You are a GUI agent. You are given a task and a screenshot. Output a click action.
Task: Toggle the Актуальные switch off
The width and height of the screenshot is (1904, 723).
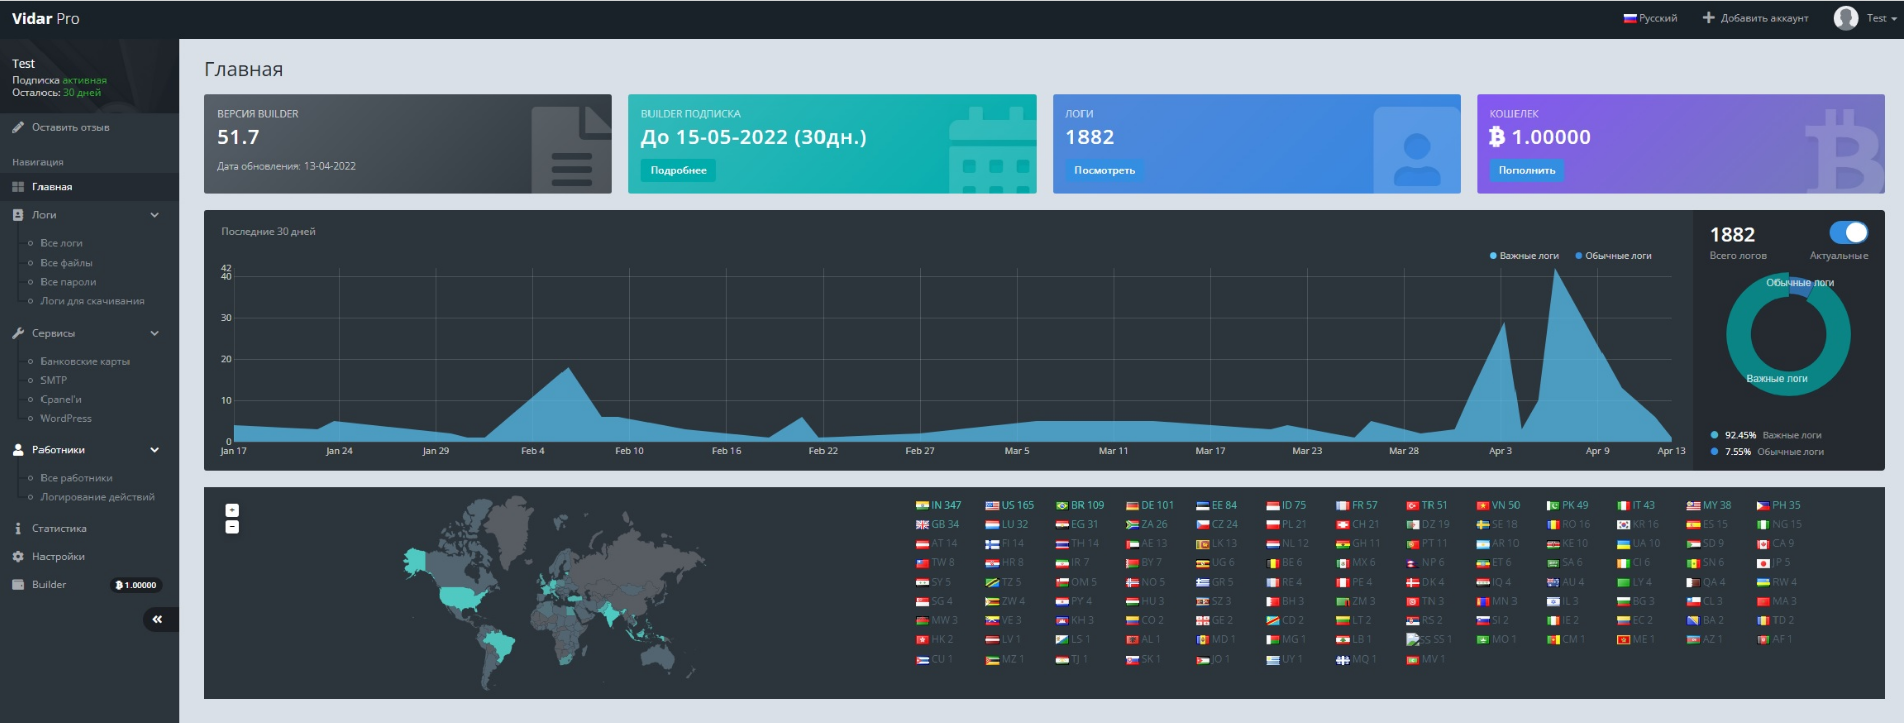(1848, 233)
